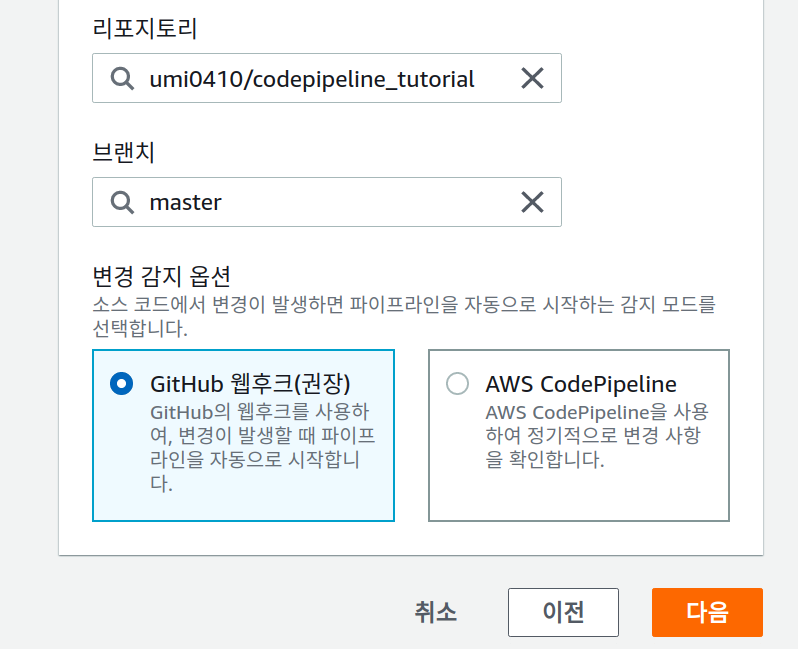The image size is (798, 649).
Task: Click inside the master branch input
Action: pyautogui.click(x=327, y=202)
